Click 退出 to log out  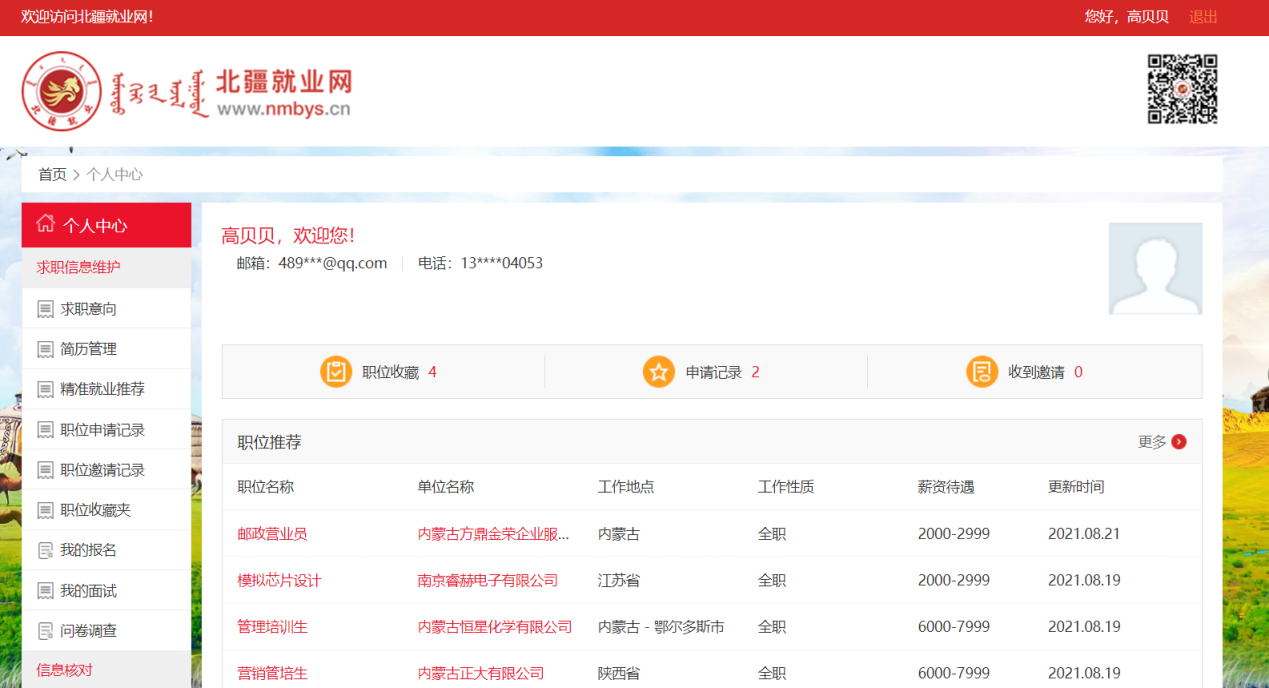(1203, 17)
